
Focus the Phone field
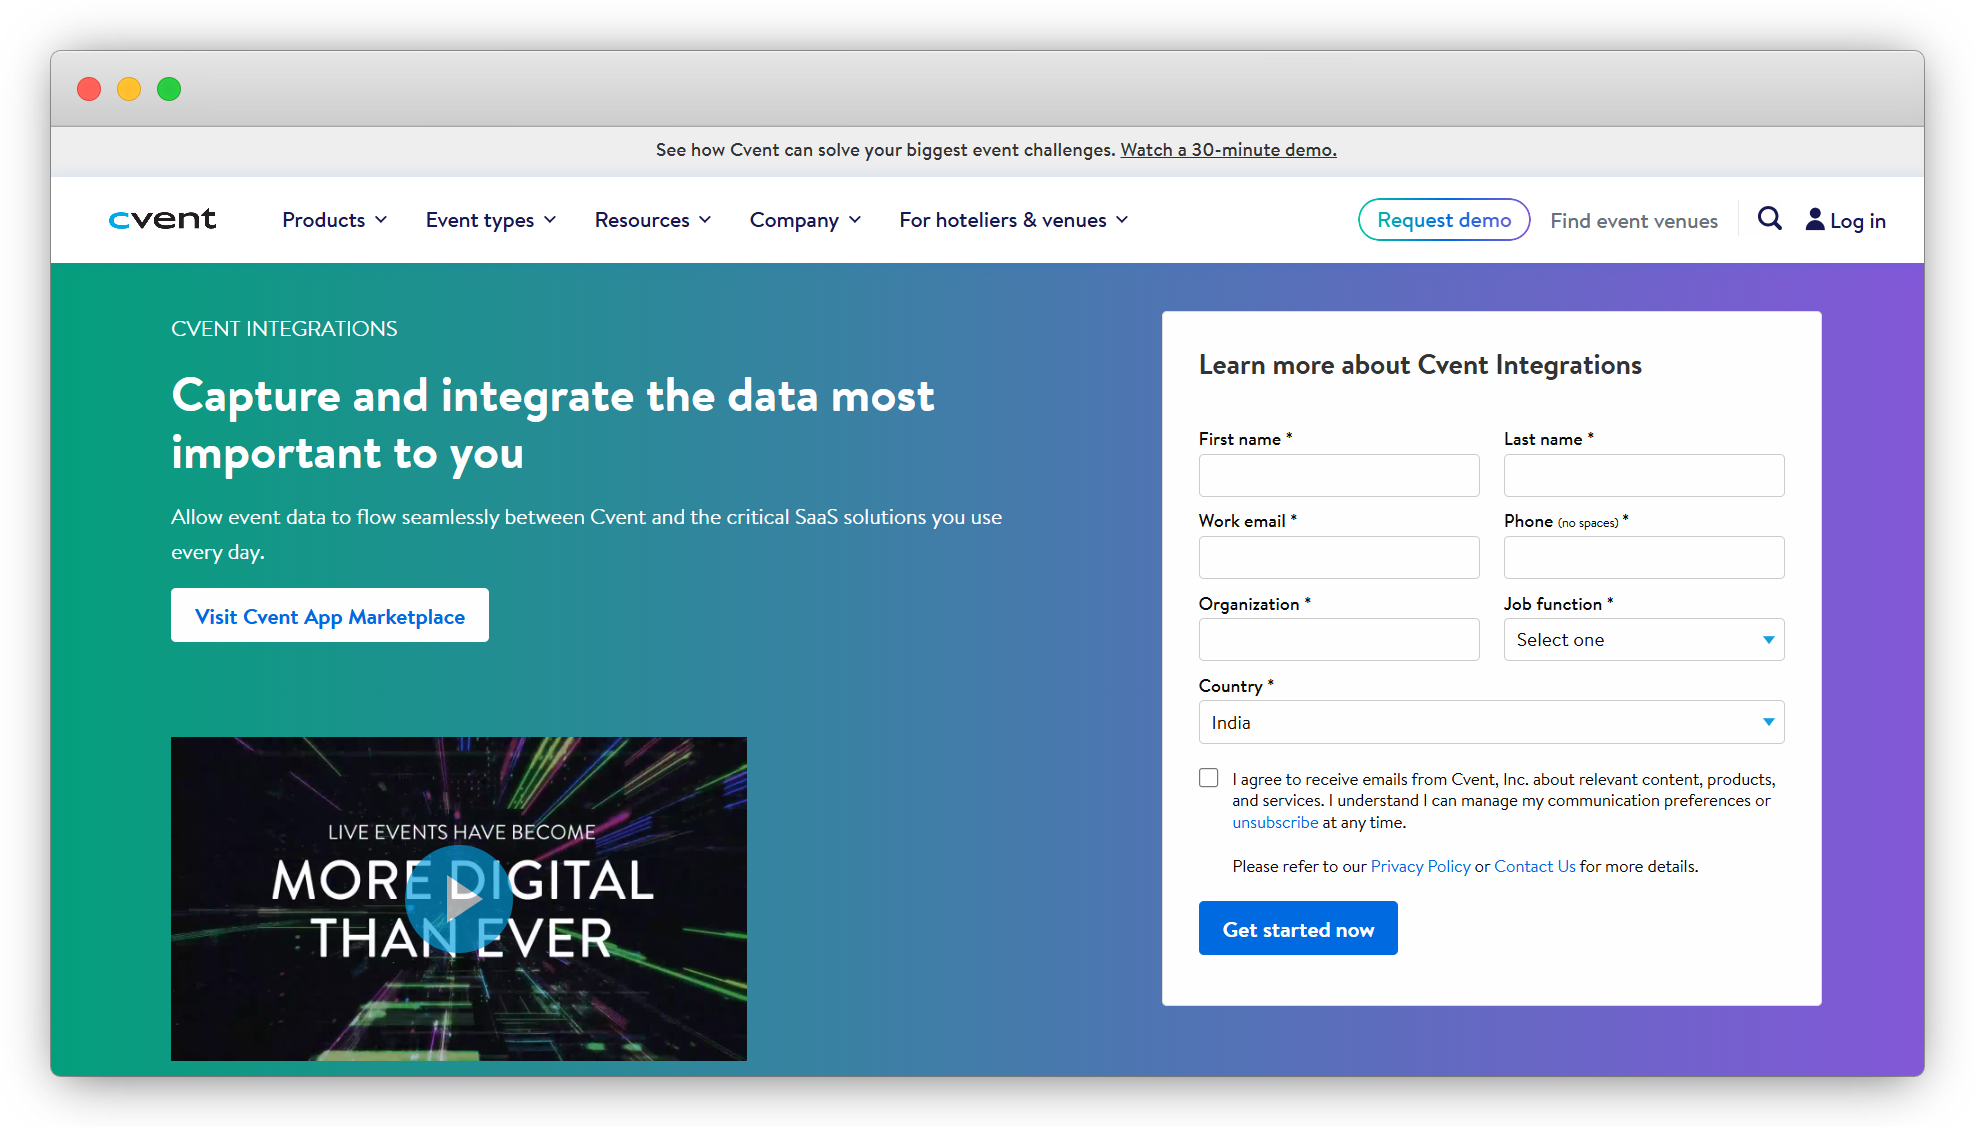pos(1643,558)
